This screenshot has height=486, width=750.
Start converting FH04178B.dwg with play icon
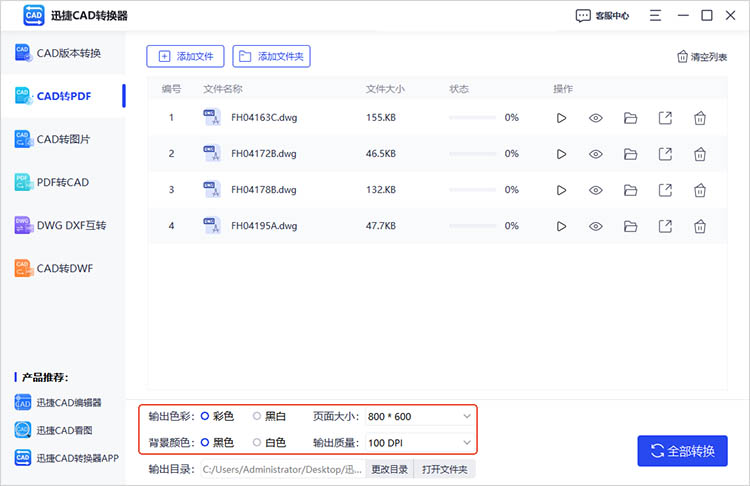tap(562, 190)
